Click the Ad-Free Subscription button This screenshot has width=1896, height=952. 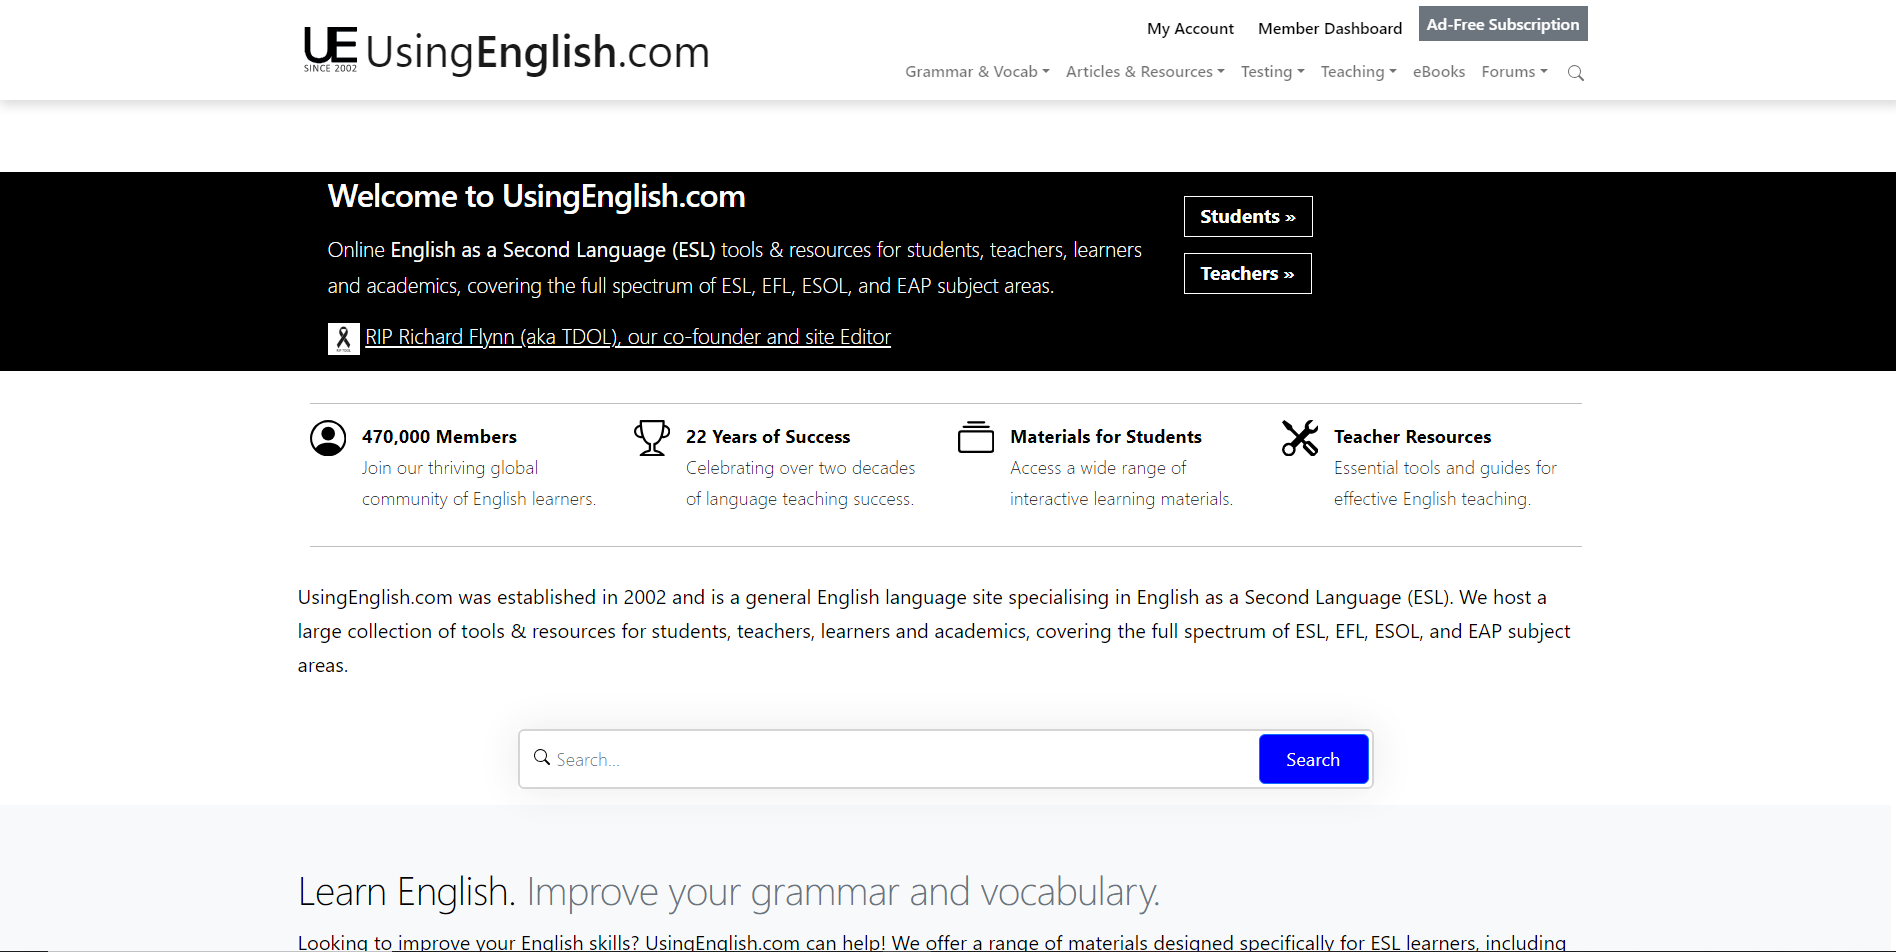[x=1502, y=23]
